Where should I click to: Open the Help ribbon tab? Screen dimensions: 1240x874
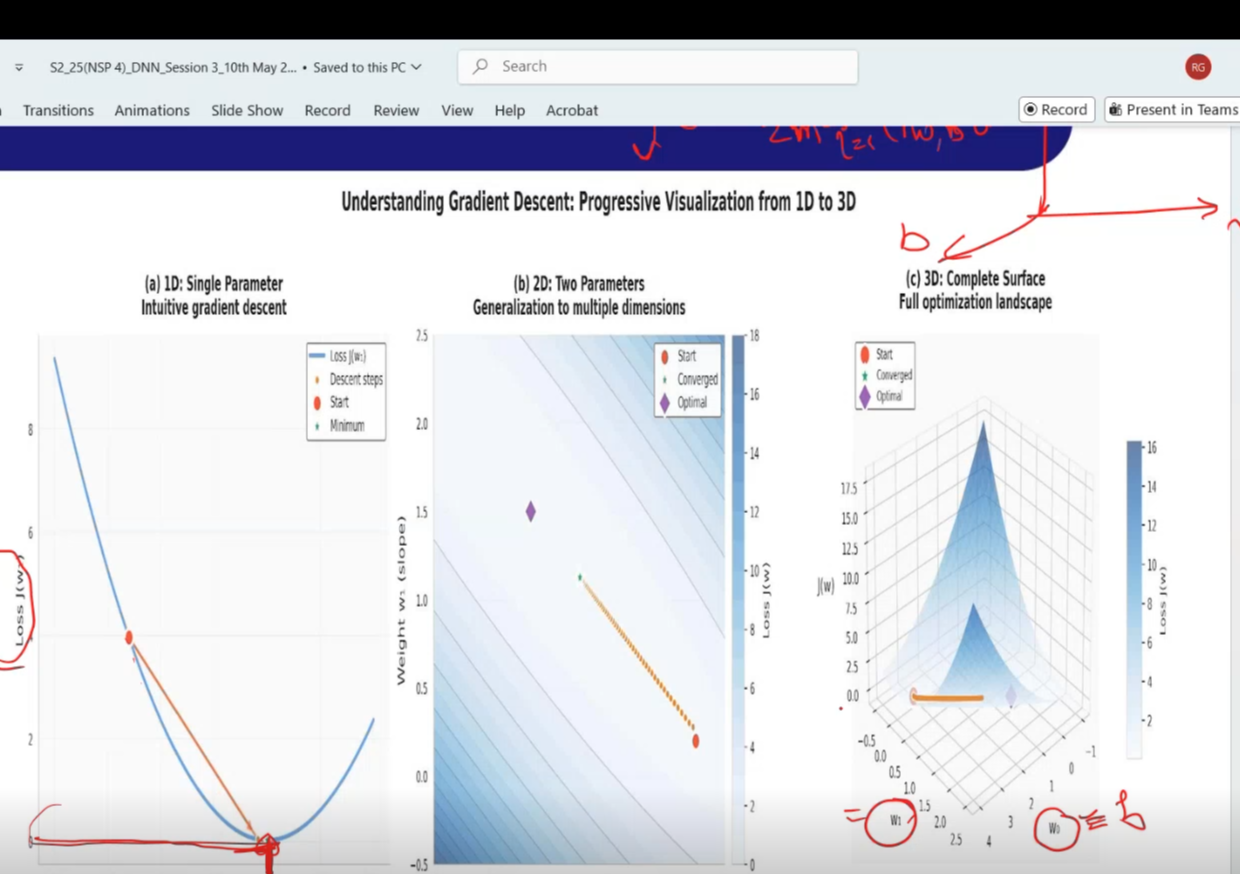click(509, 110)
